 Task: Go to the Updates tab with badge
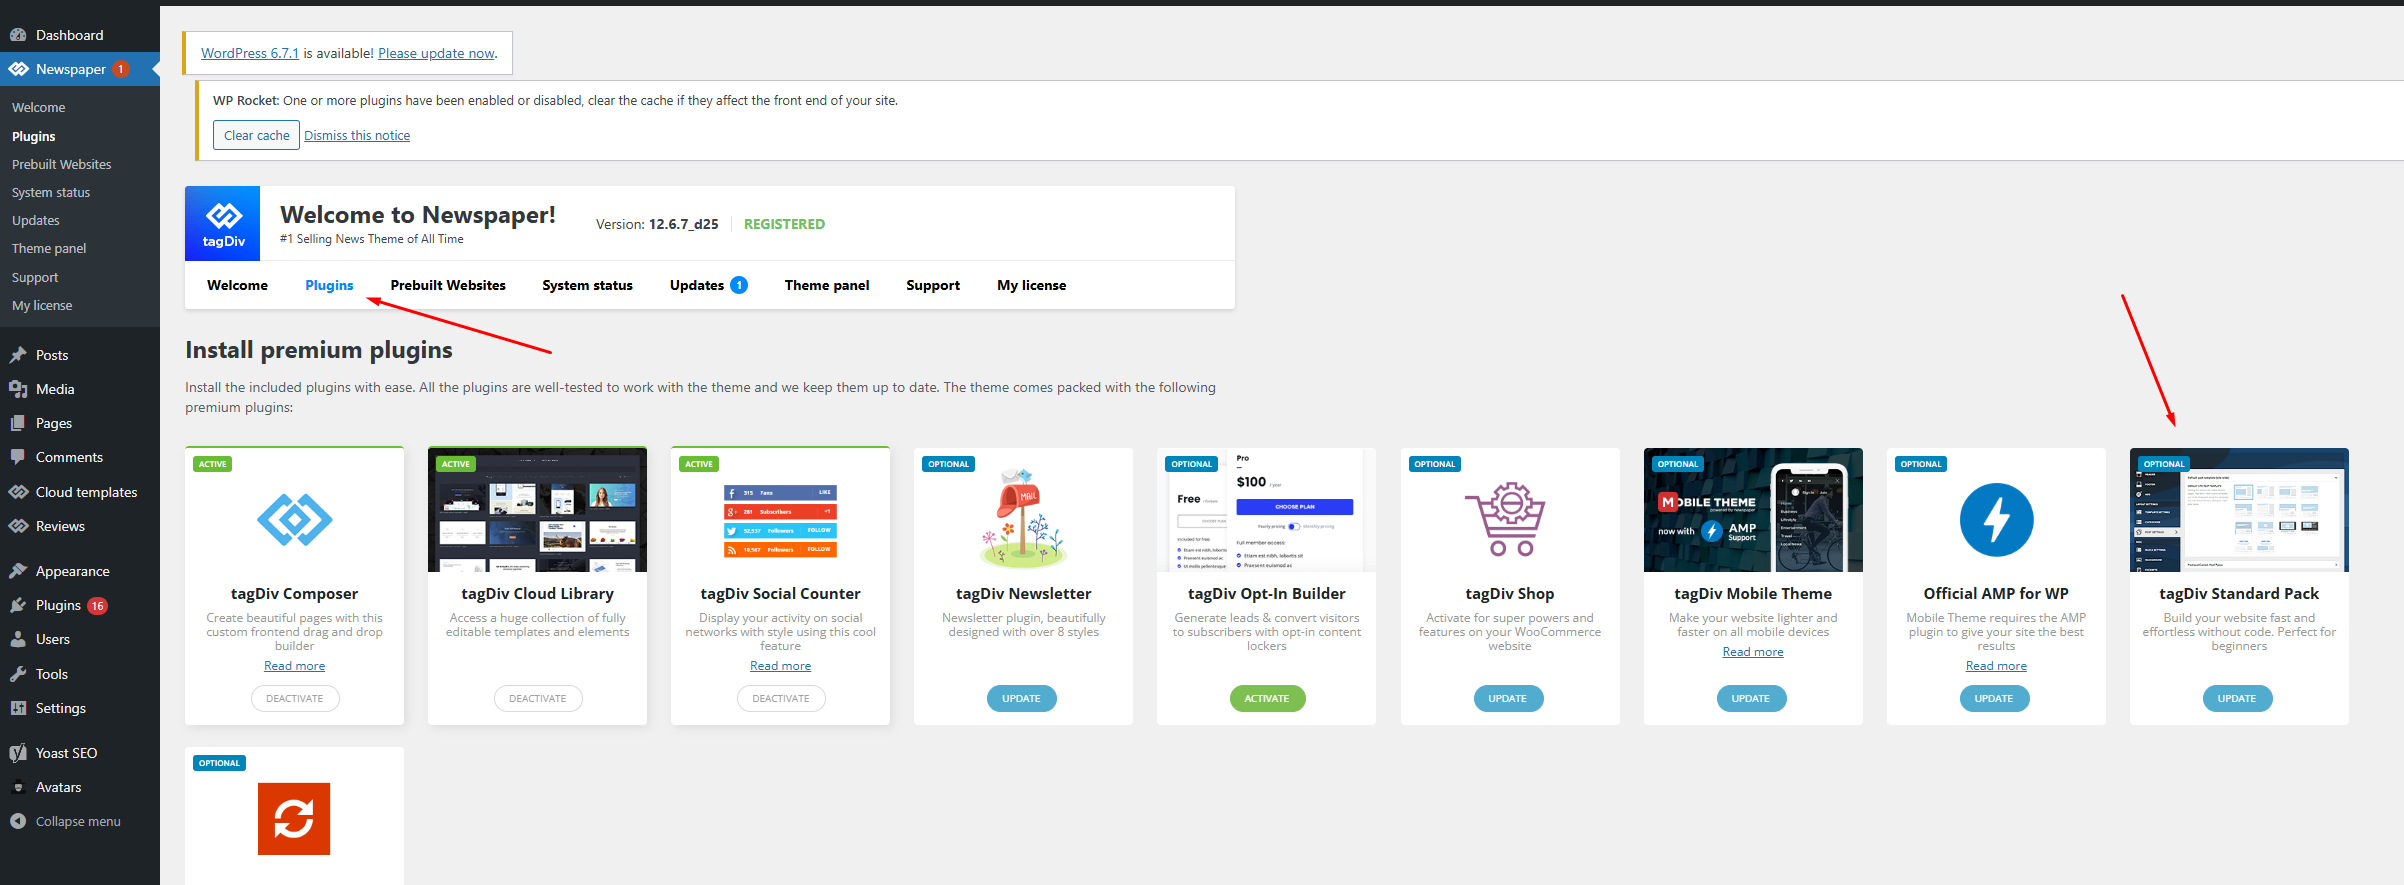pos(708,285)
